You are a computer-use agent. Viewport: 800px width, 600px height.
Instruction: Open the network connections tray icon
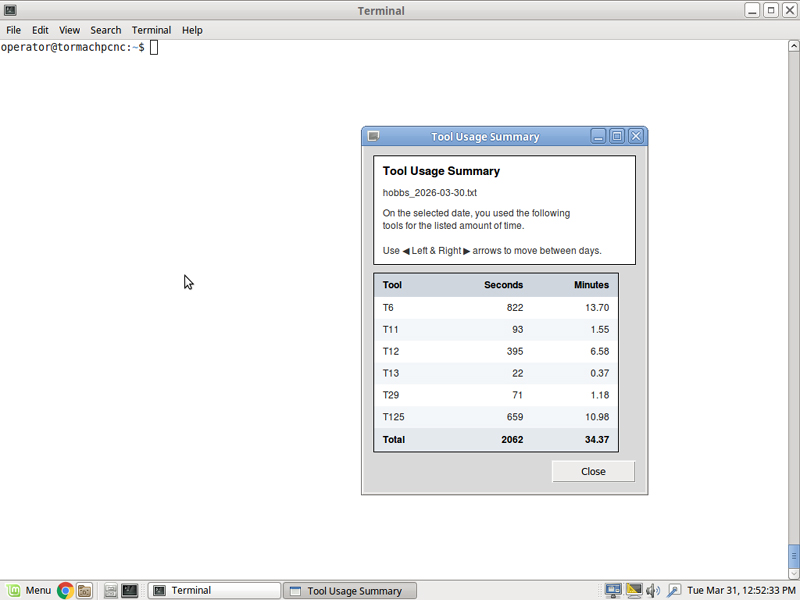click(613, 590)
